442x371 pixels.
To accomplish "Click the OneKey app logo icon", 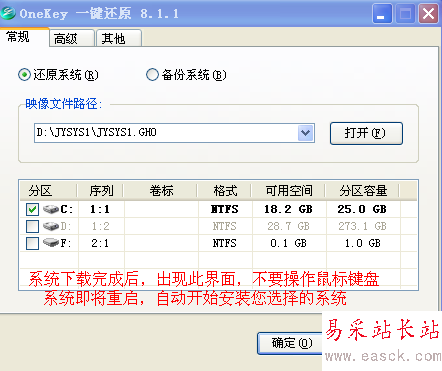I will (8, 13).
